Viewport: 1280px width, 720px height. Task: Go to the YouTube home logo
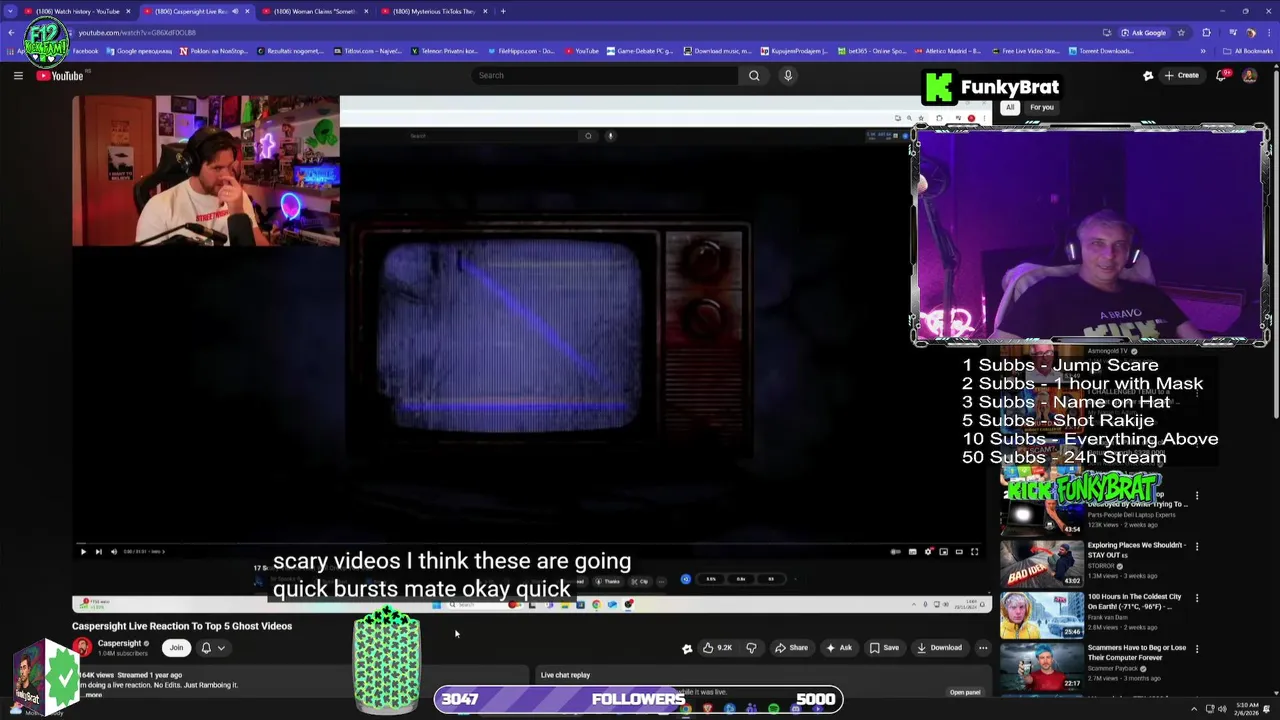(x=60, y=75)
